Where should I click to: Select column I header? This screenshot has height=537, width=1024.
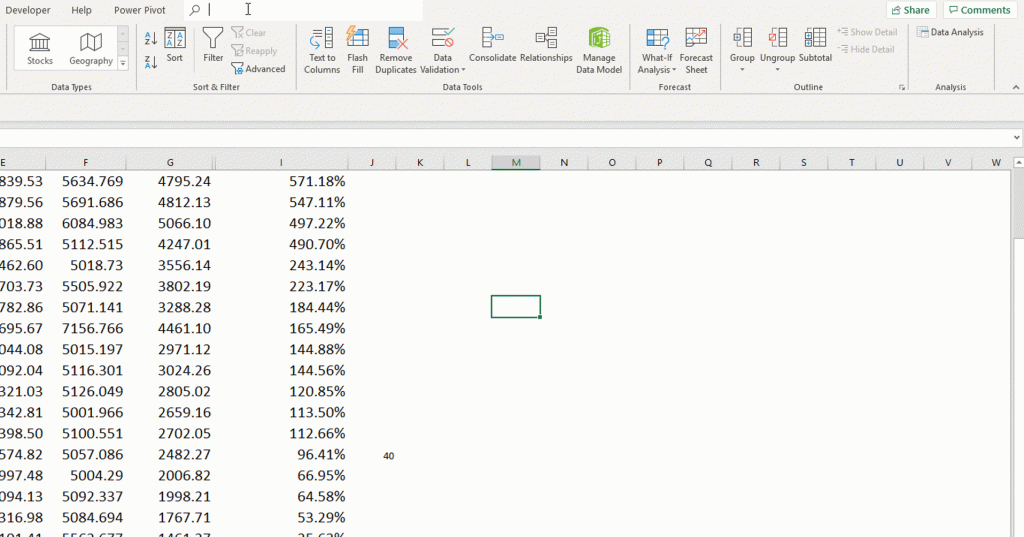click(x=281, y=163)
